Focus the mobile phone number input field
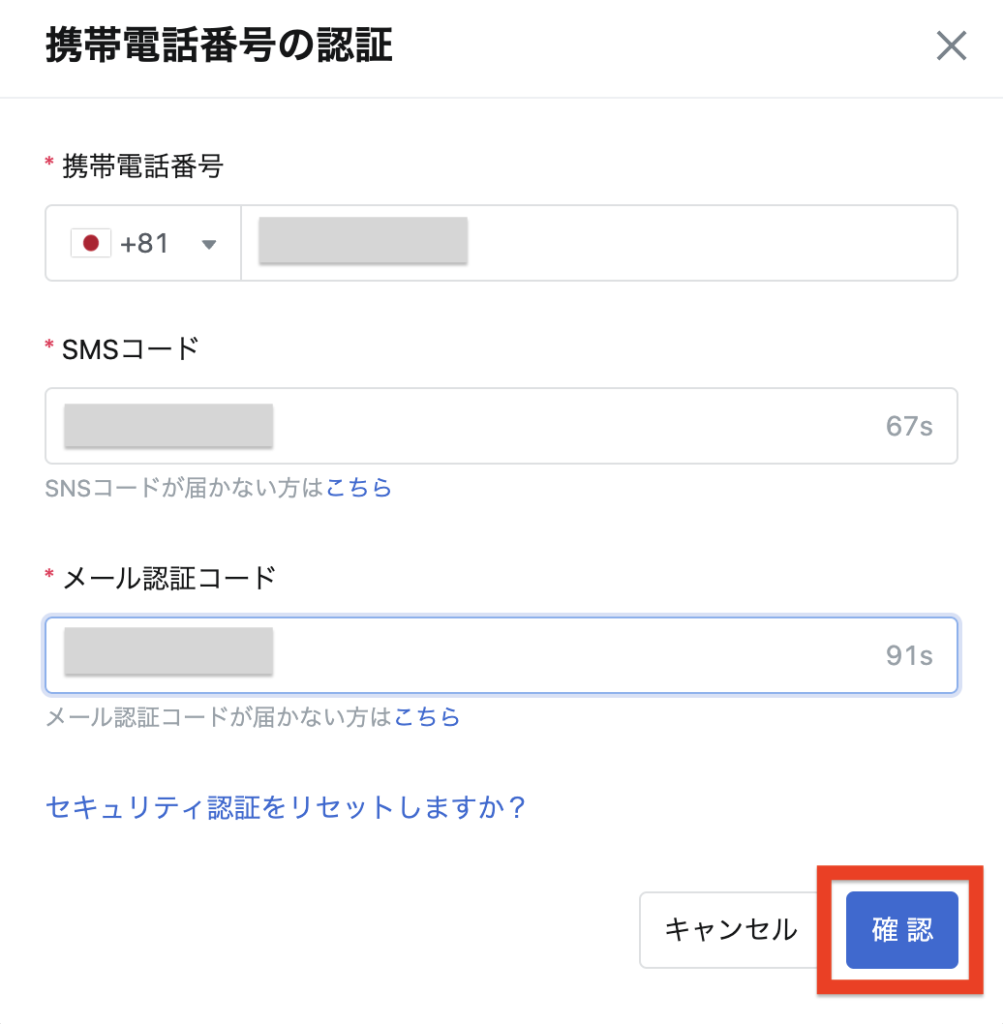1003x1024 pixels. (599, 244)
